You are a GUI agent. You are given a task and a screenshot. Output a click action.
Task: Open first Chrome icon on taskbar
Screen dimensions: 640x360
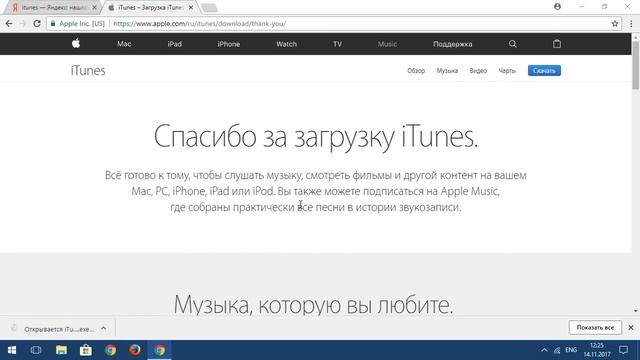click(x=111, y=350)
